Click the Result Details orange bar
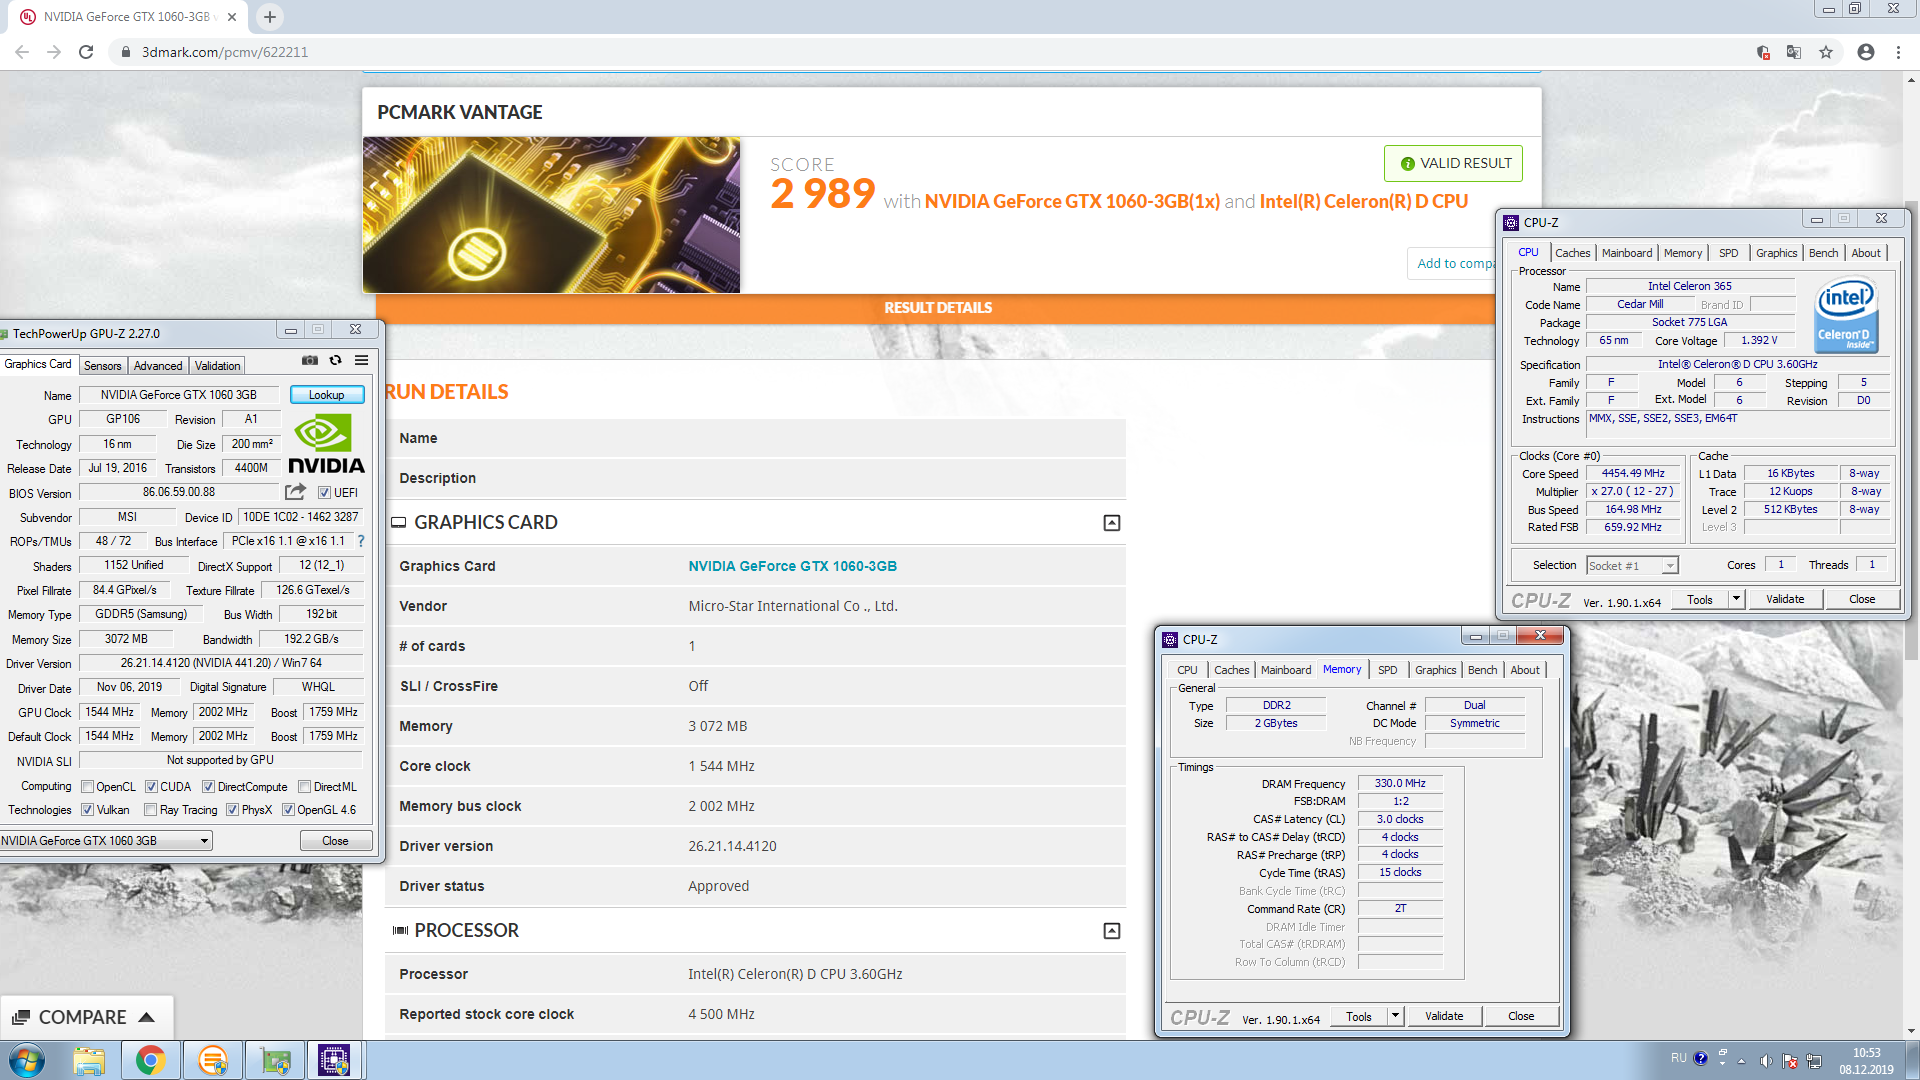Image resolution: width=1920 pixels, height=1080 pixels. (937, 308)
